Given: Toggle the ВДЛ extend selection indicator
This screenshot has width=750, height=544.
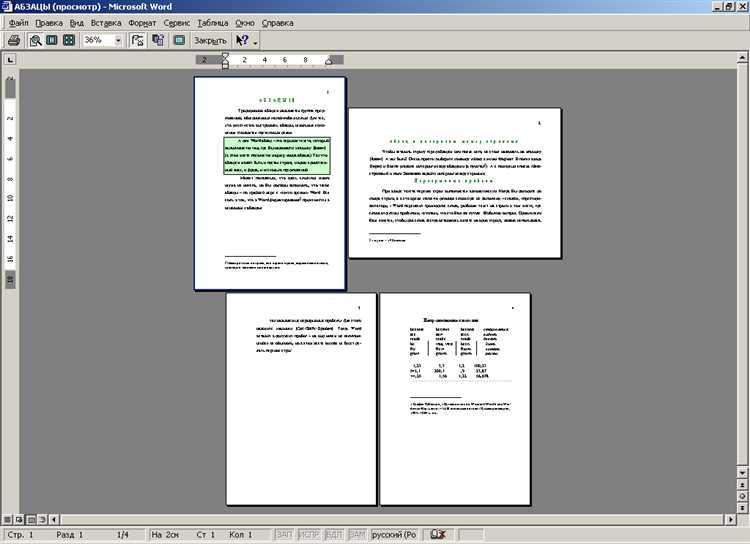Looking at the screenshot, I should pos(334,534).
